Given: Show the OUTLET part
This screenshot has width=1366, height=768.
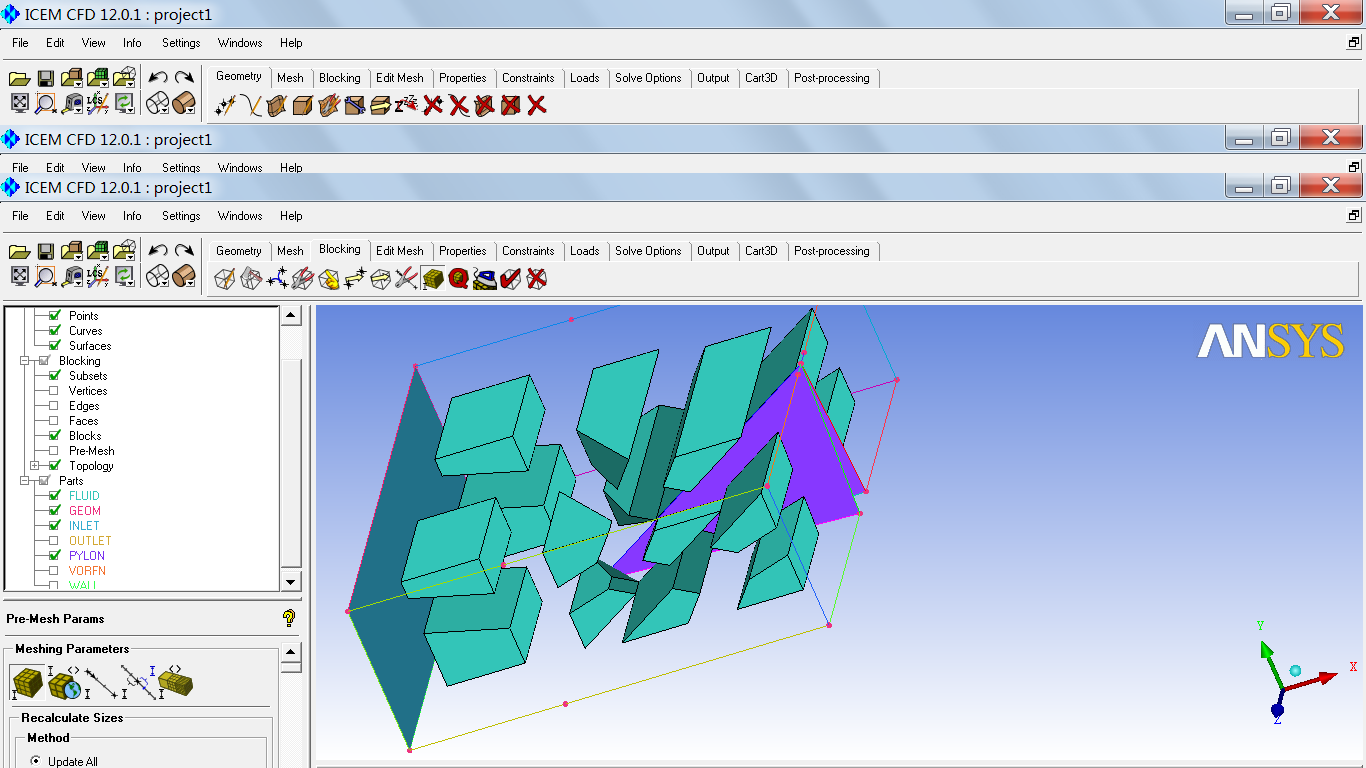Looking at the screenshot, I should 54,541.
